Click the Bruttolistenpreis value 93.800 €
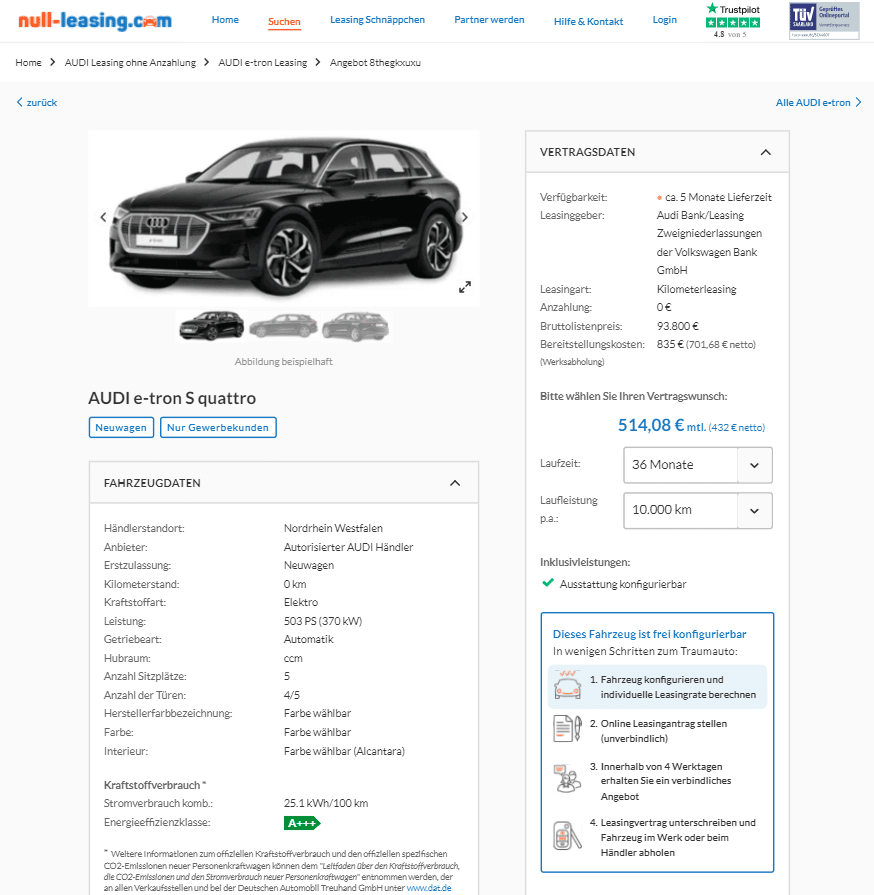 click(678, 326)
